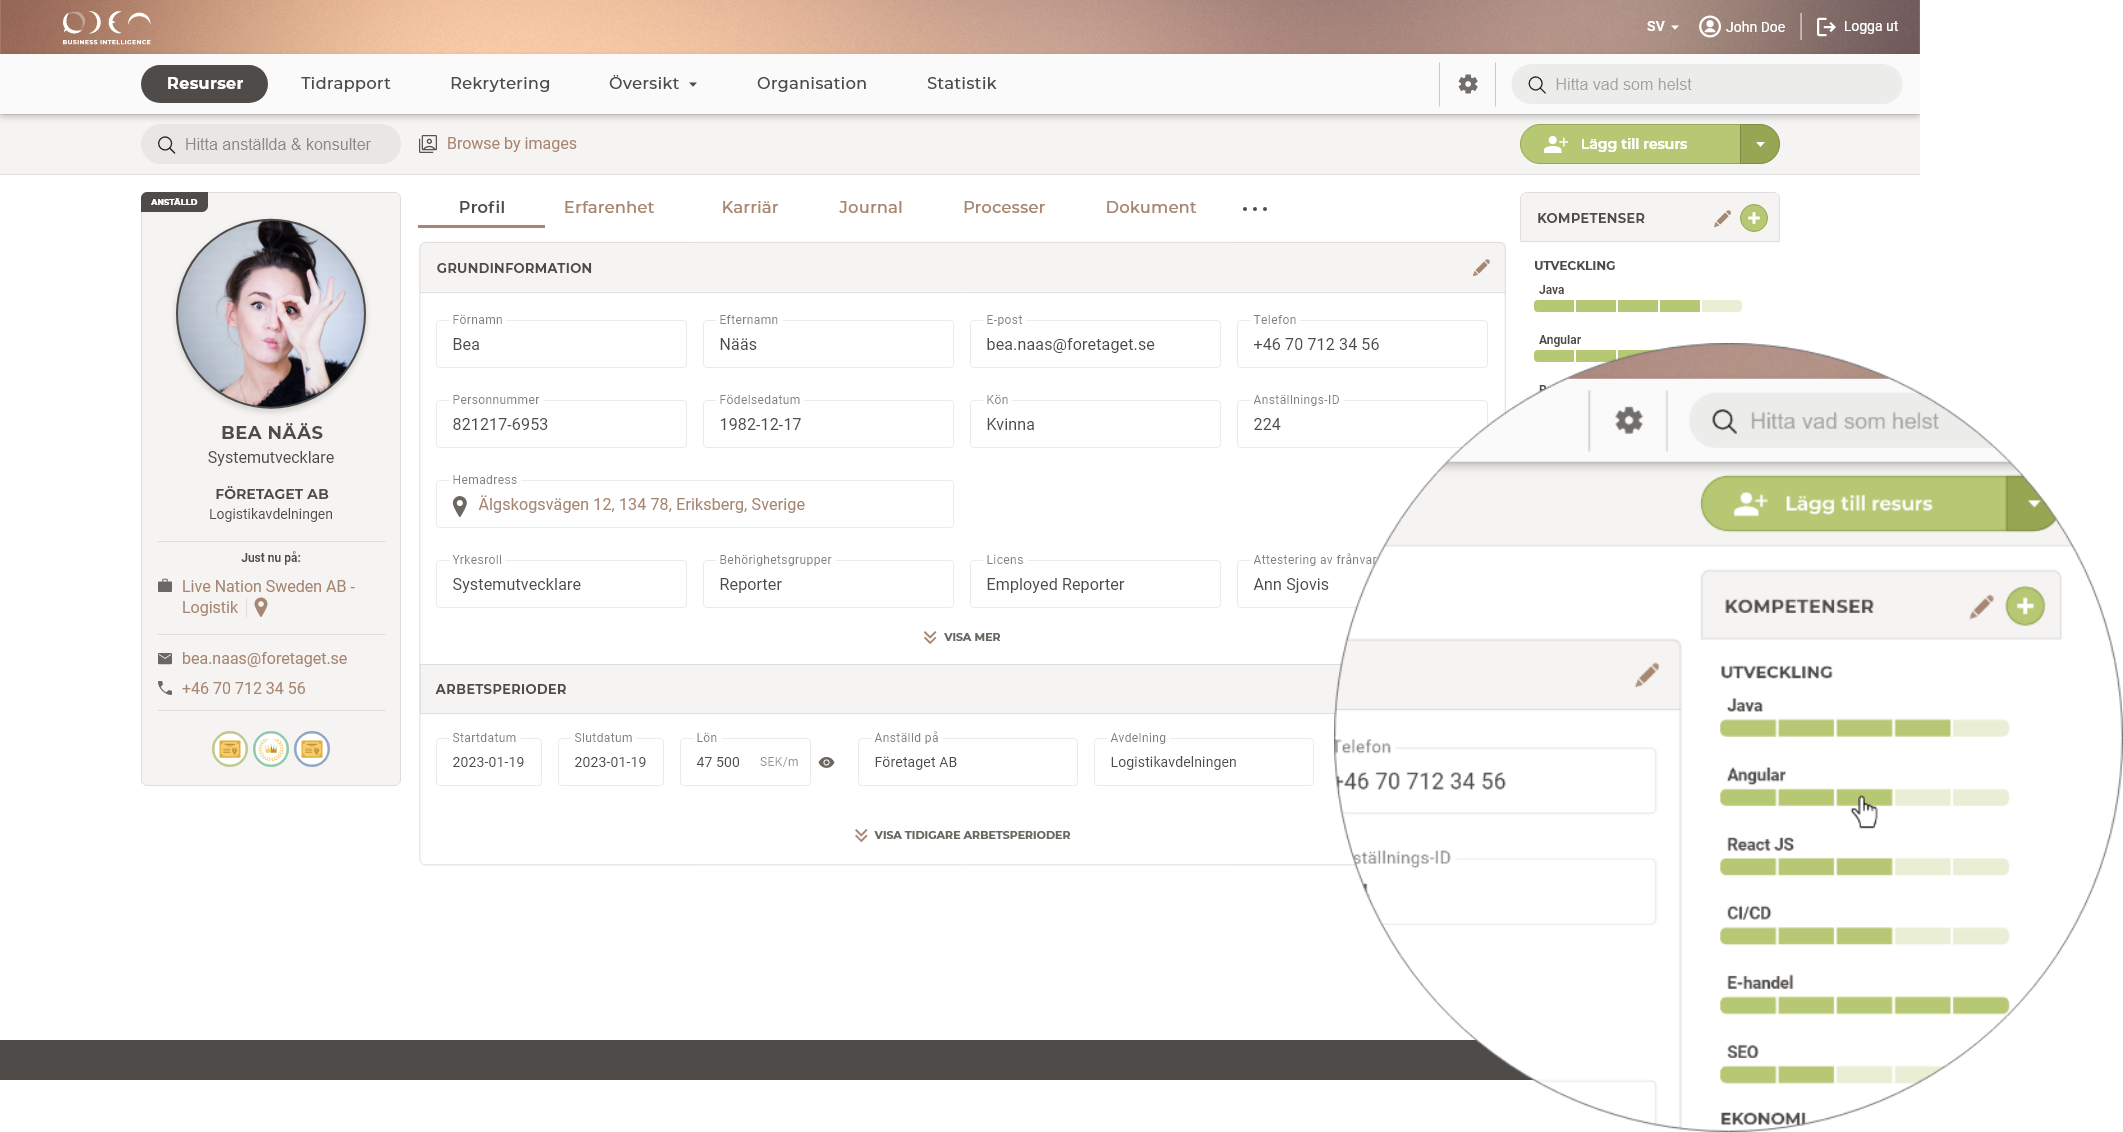Screen dimensions: 2123x1132
Task: Click Hitta anställda & konsulter search field
Action: click(x=271, y=144)
